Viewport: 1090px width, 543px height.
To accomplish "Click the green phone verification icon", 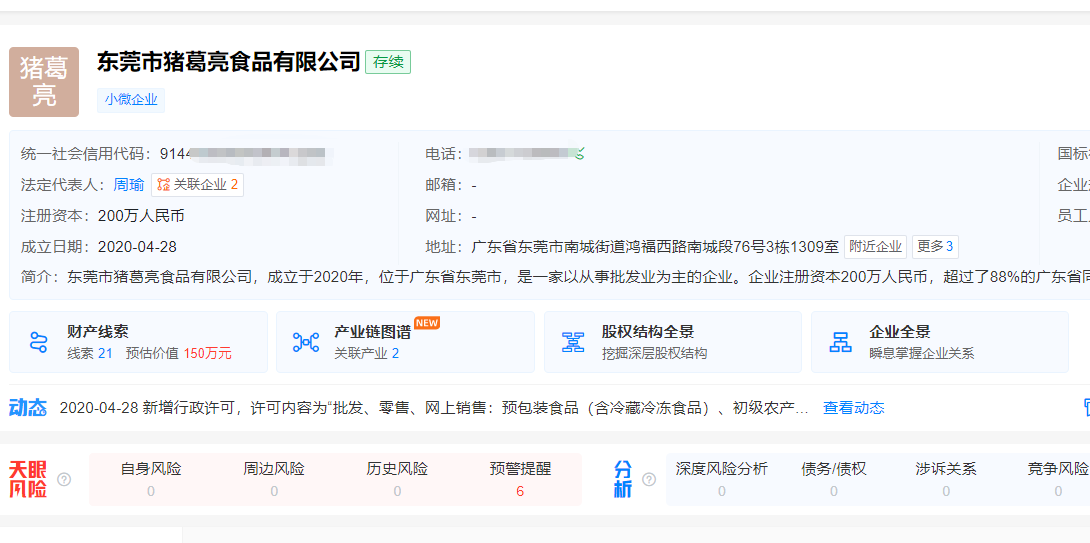I will coord(578,154).
